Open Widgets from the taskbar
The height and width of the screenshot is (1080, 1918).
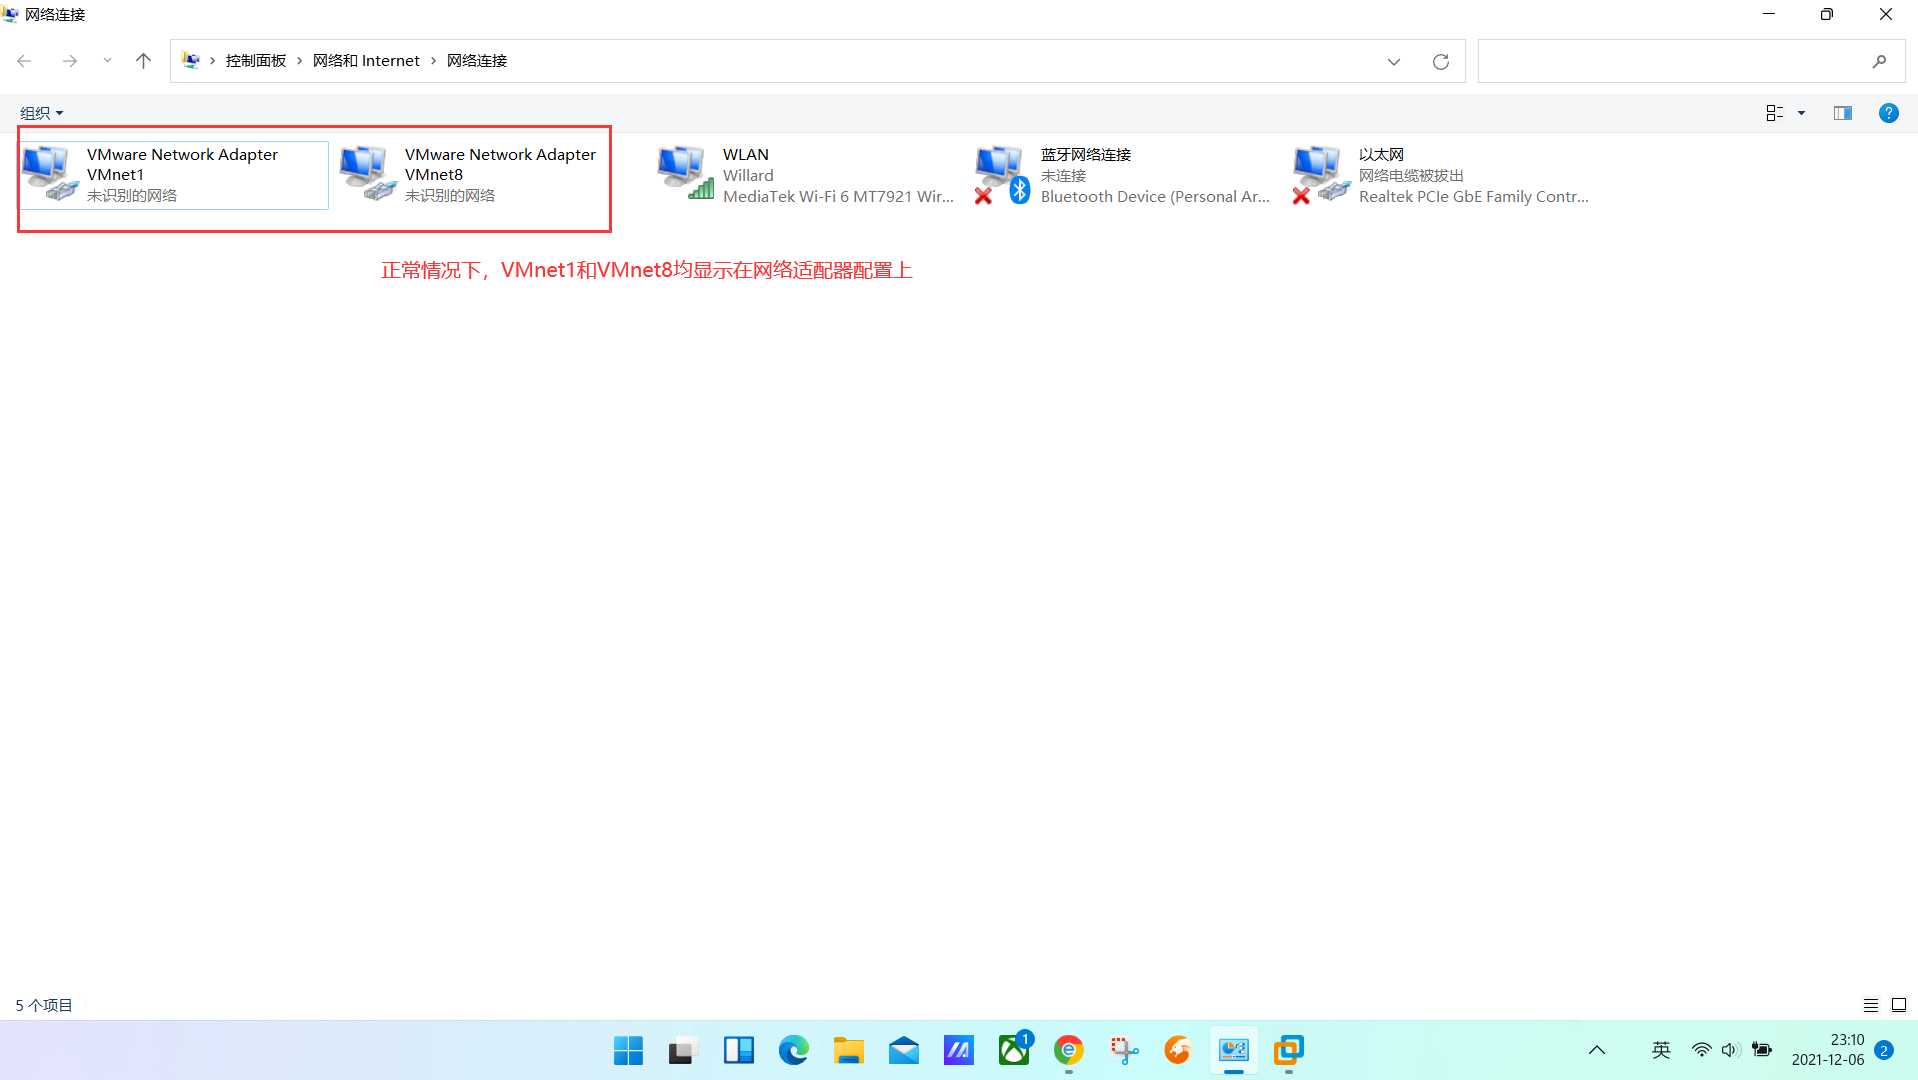pos(739,1050)
